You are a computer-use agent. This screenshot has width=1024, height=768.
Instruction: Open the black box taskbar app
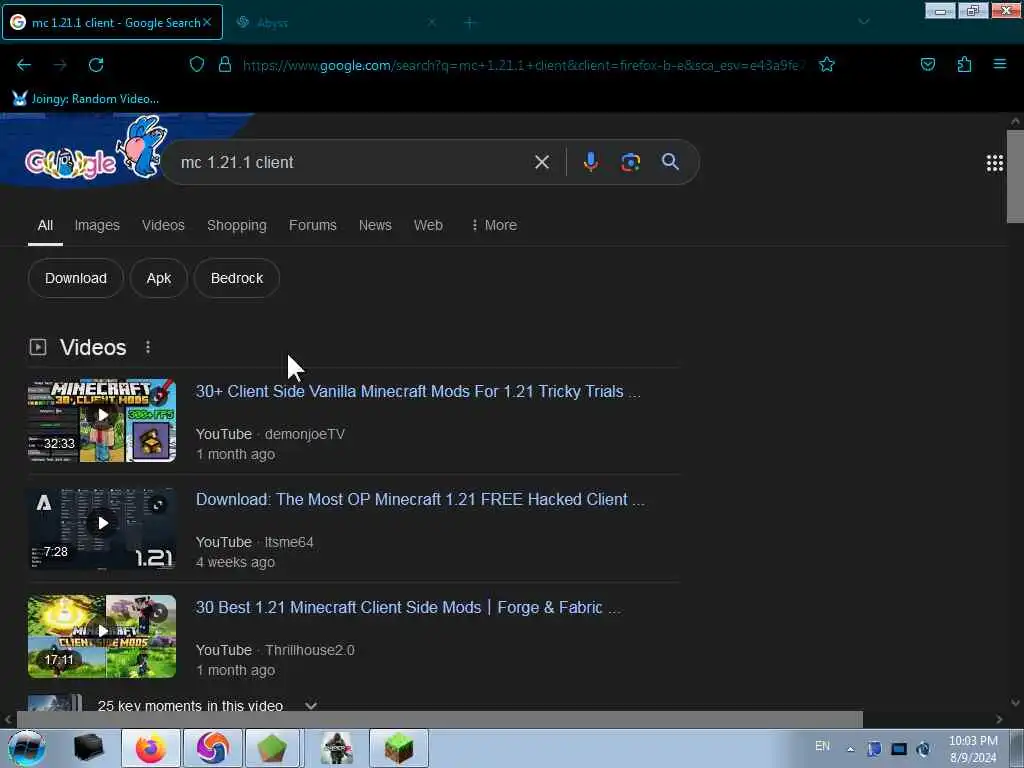click(89, 748)
